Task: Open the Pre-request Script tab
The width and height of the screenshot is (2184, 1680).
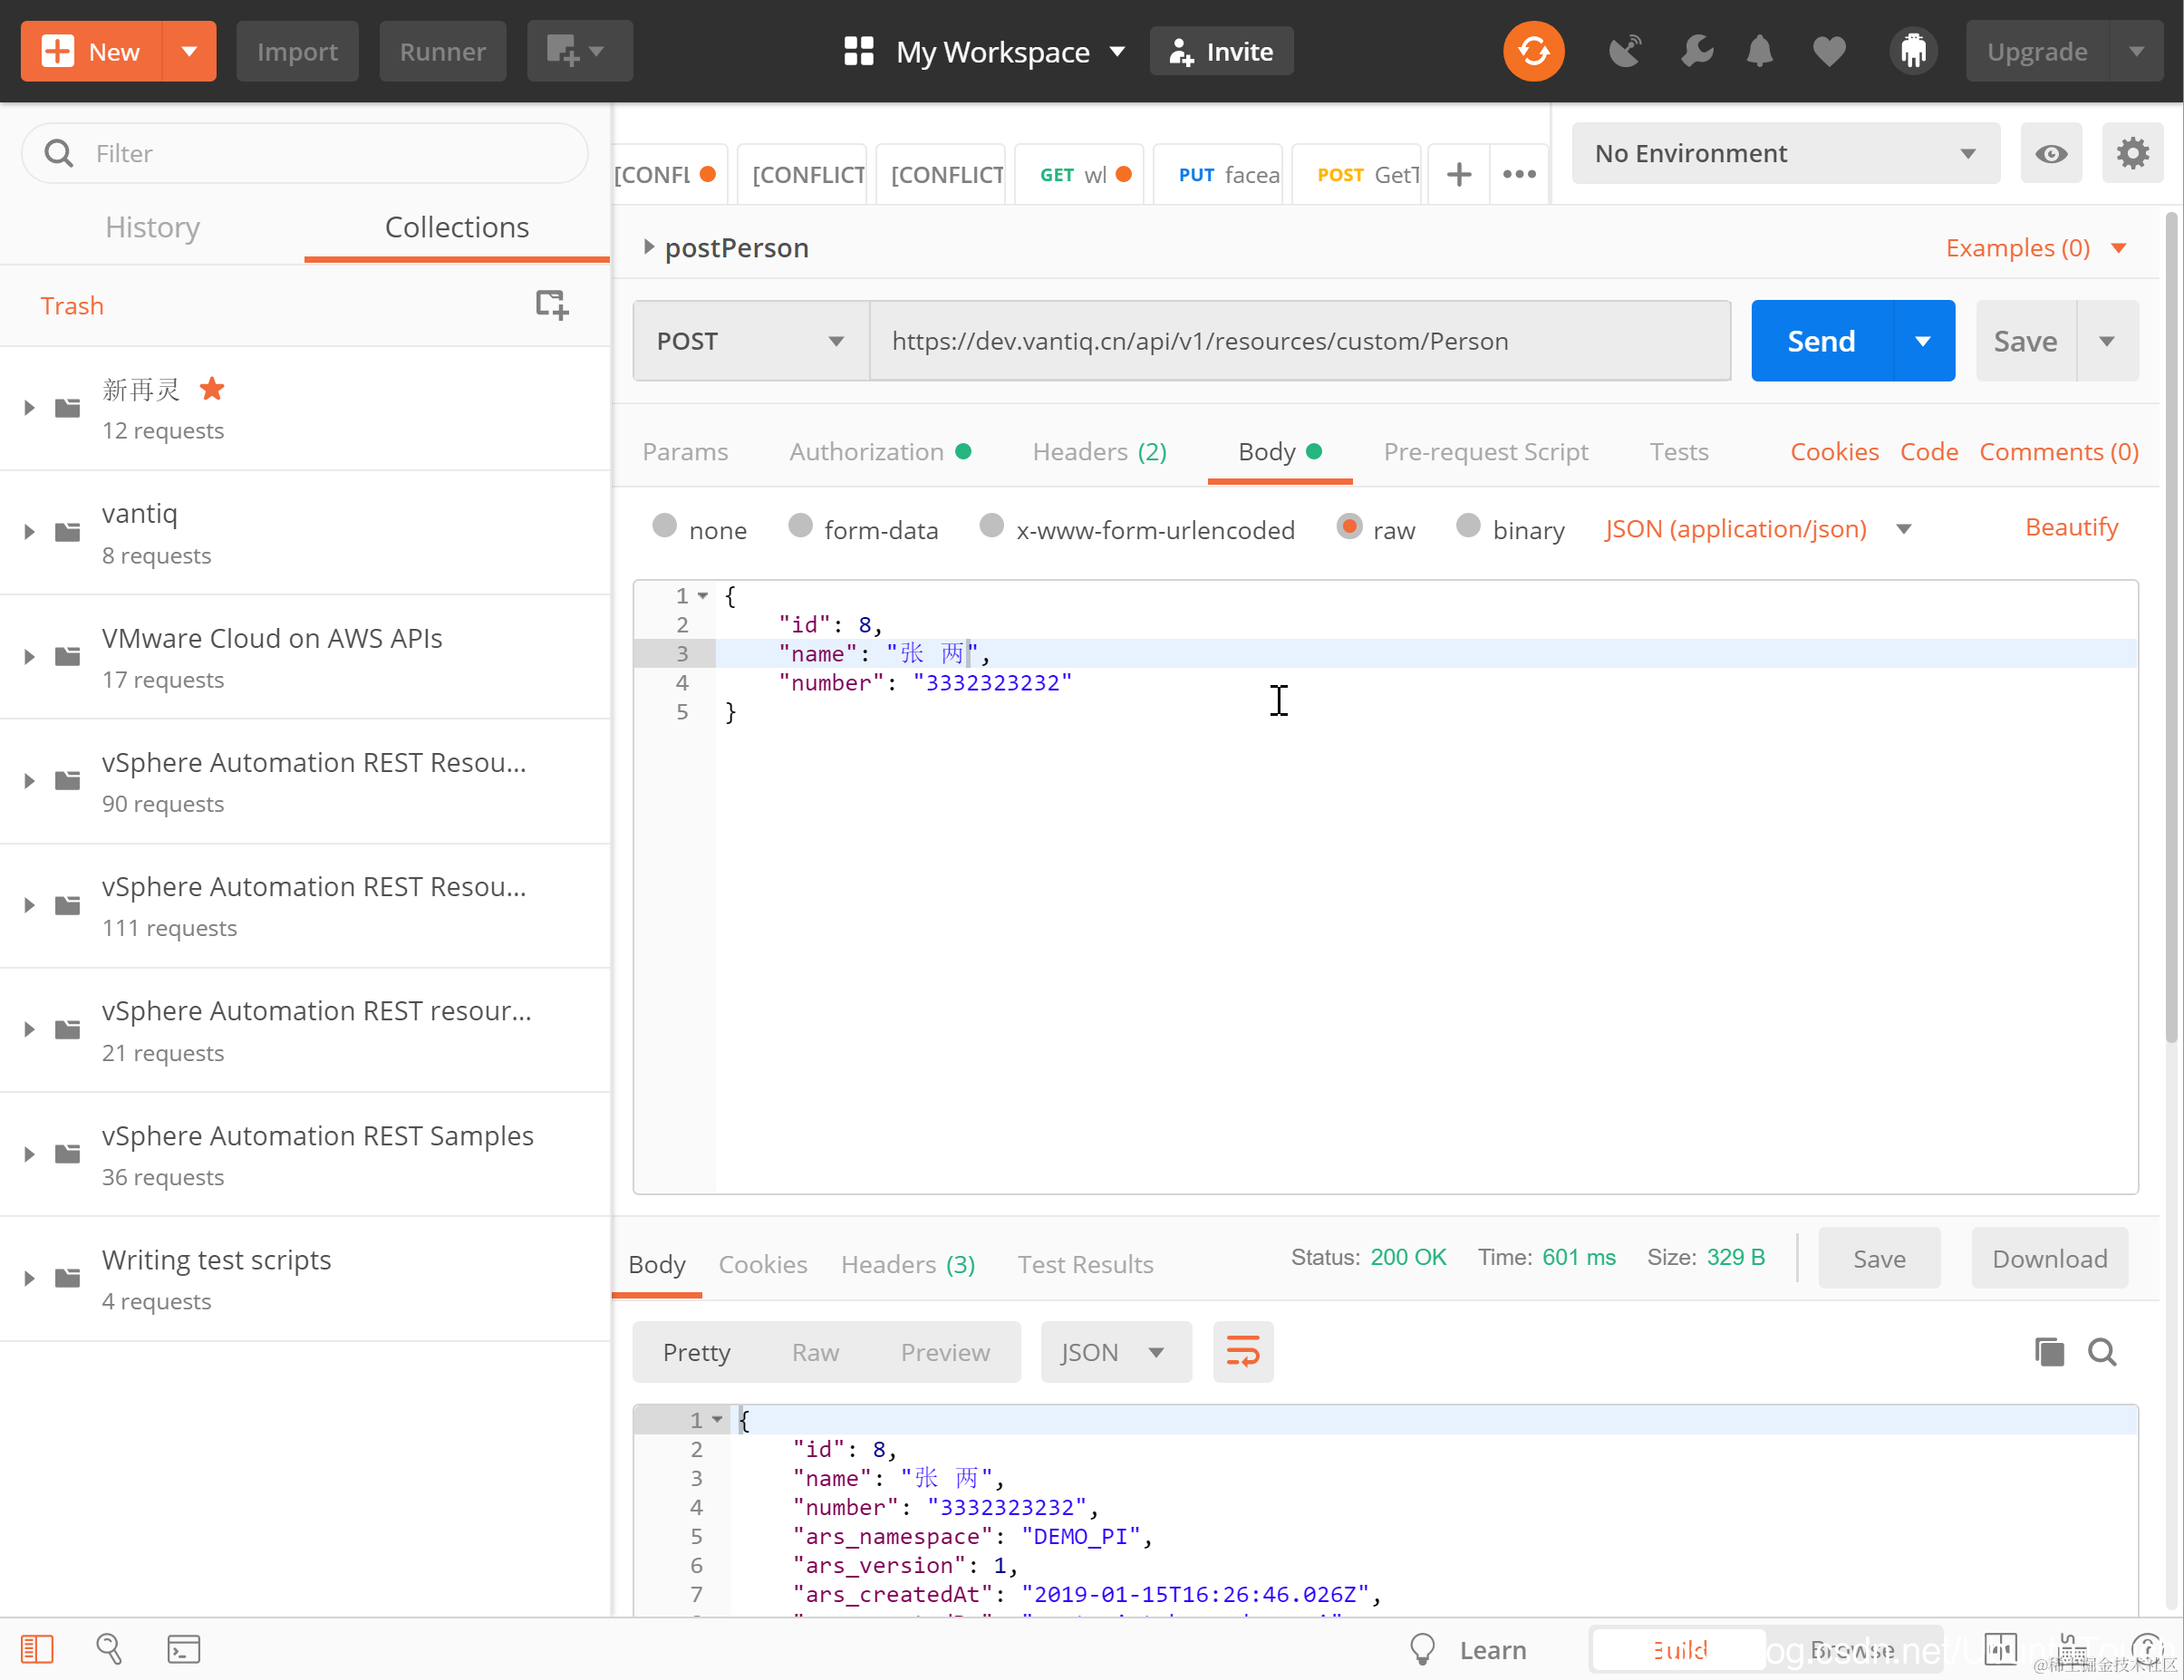Action: 1485,452
